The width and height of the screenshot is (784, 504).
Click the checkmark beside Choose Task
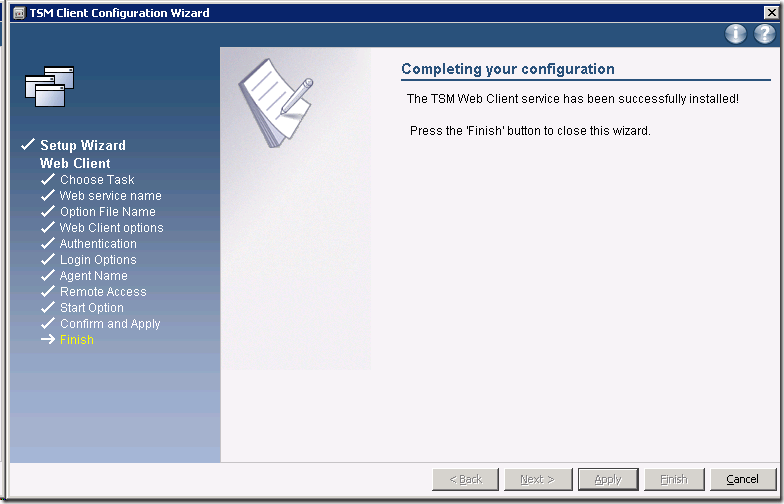pos(47,180)
